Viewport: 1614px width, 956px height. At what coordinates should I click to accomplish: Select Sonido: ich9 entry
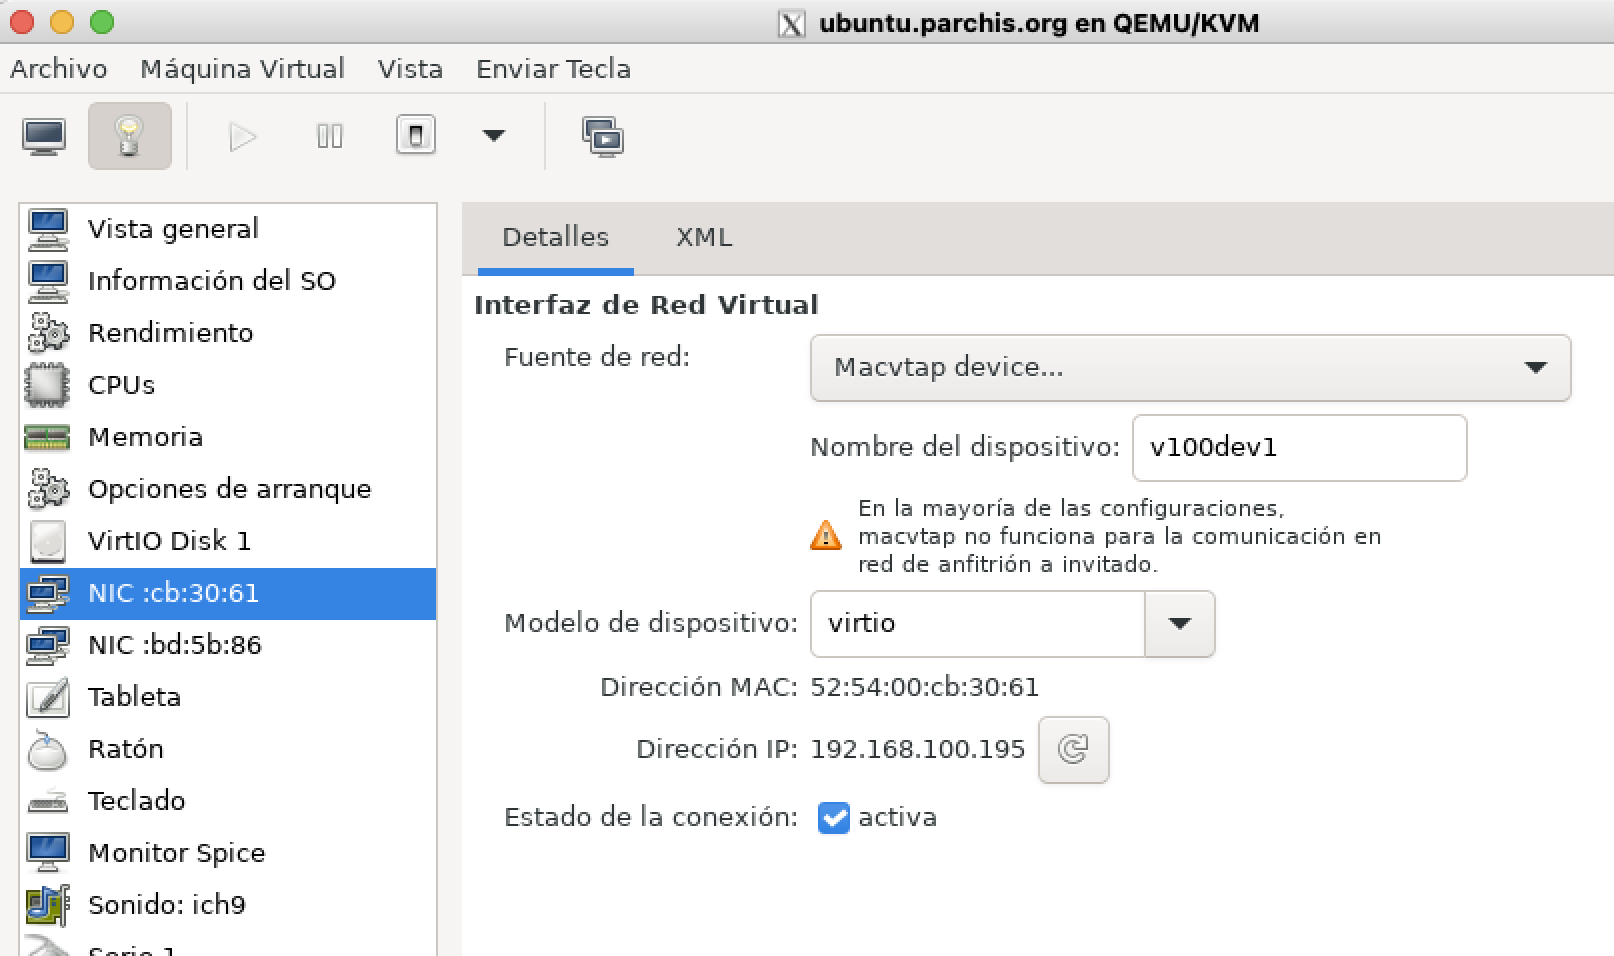pyautogui.click(x=228, y=905)
